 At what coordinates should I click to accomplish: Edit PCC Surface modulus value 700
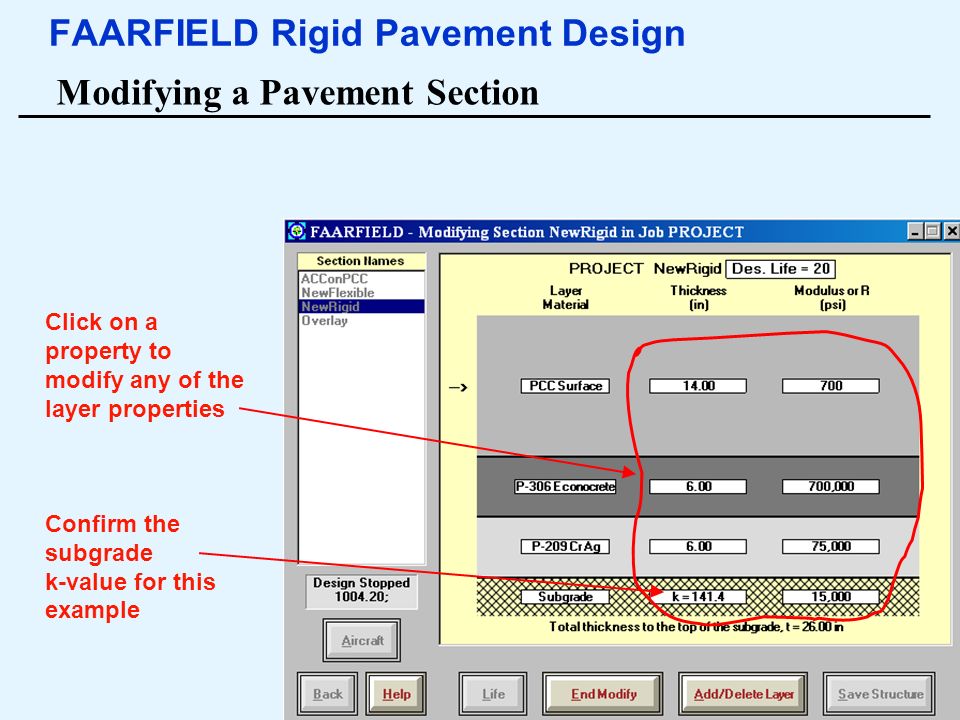click(831, 386)
